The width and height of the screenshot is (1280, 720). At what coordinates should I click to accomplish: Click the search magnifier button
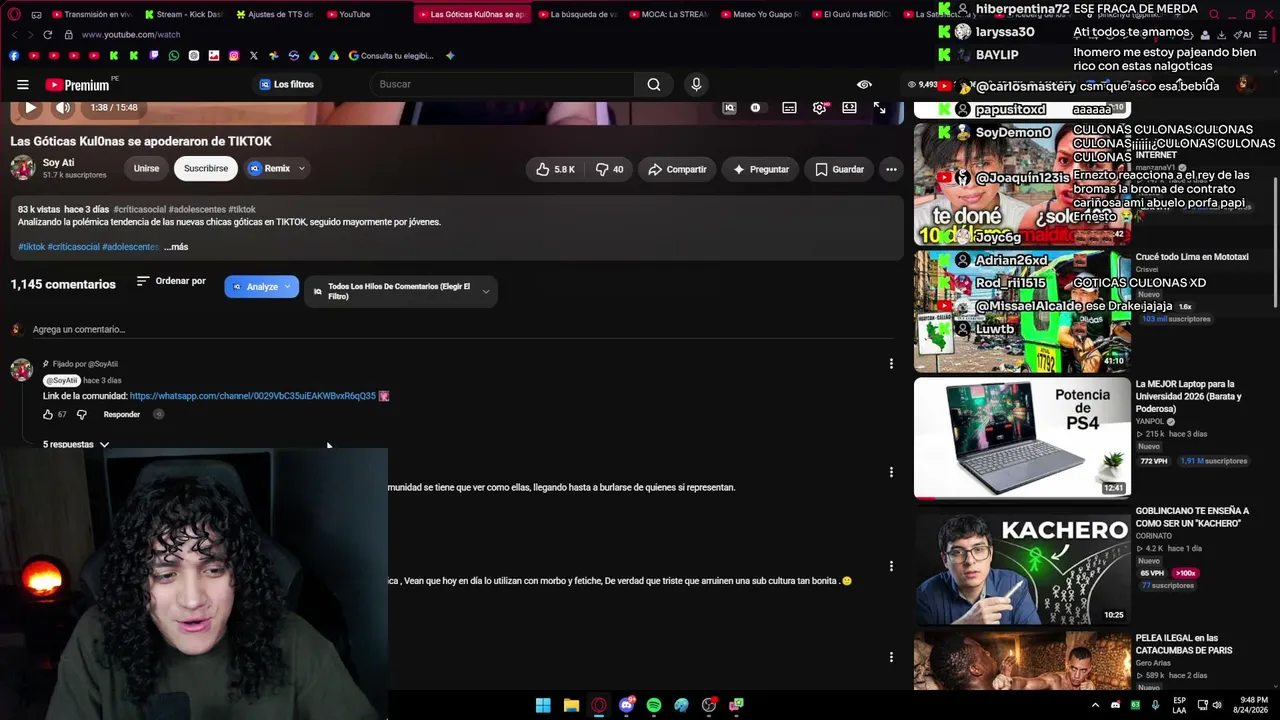tap(654, 85)
